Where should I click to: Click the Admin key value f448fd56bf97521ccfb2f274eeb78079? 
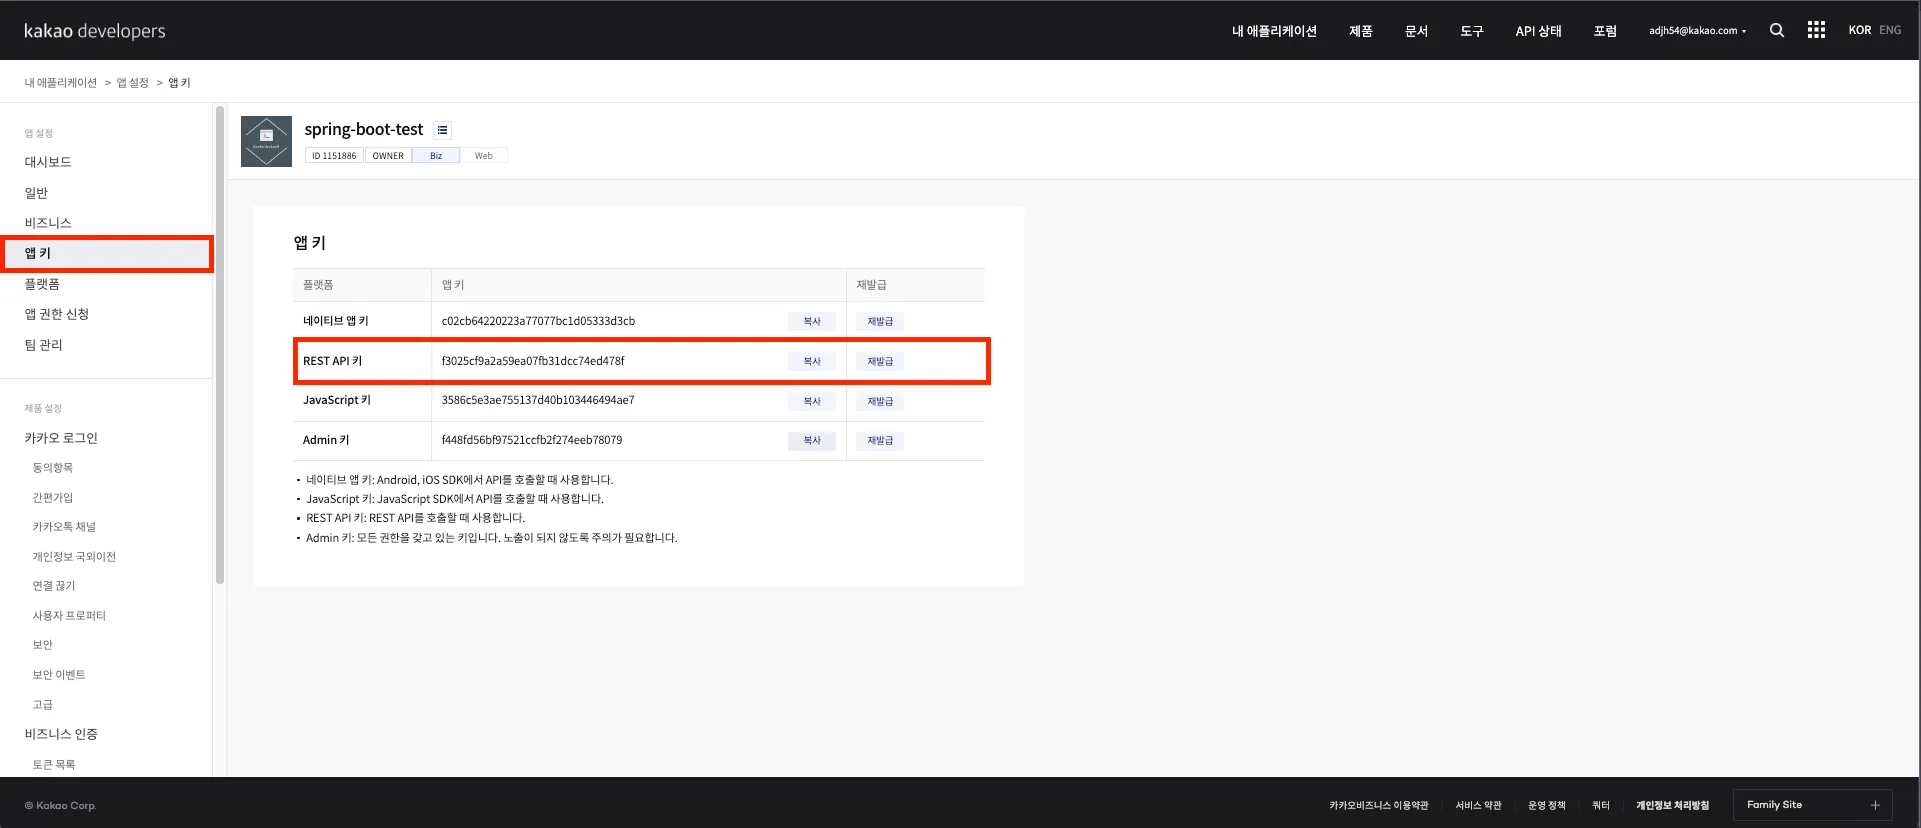pyautogui.click(x=532, y=440)
